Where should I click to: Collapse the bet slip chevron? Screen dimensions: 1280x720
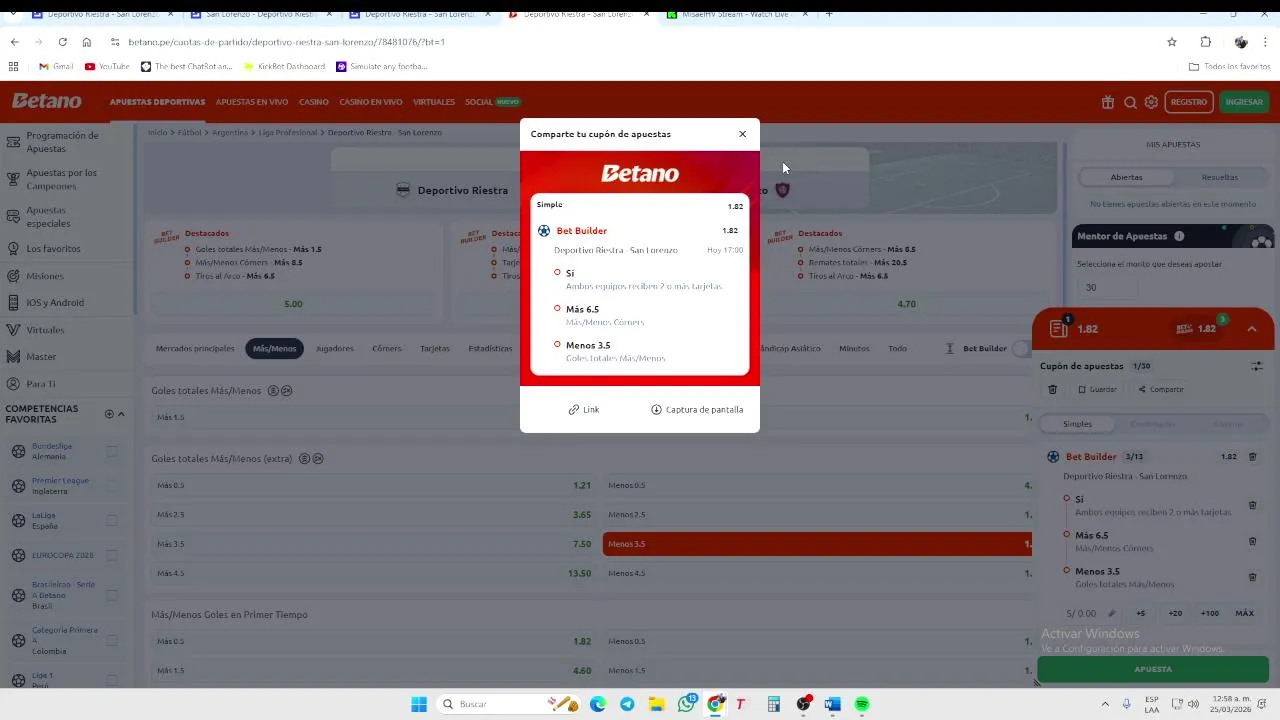point(1251,329)
